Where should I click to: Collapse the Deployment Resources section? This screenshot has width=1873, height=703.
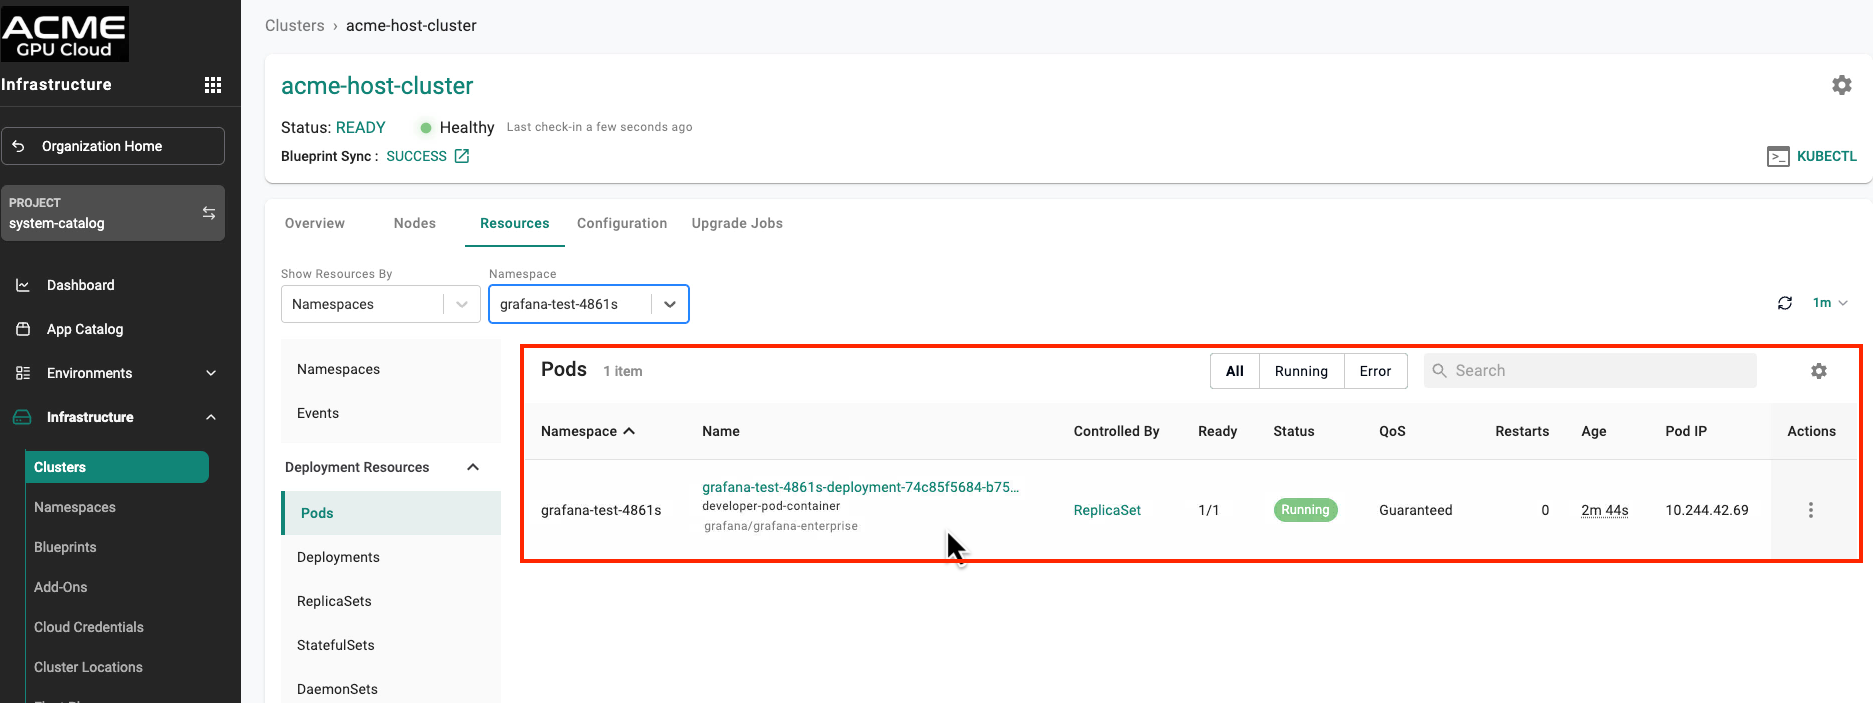pos(473,467)
